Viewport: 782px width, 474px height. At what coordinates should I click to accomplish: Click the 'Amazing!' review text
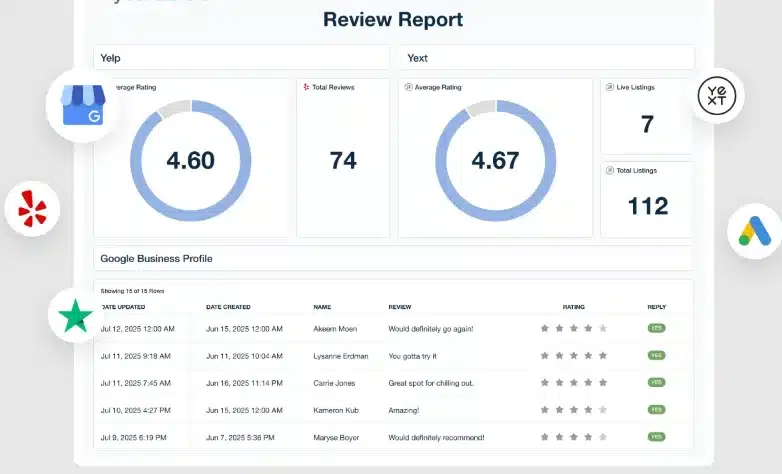coord(404,410)
